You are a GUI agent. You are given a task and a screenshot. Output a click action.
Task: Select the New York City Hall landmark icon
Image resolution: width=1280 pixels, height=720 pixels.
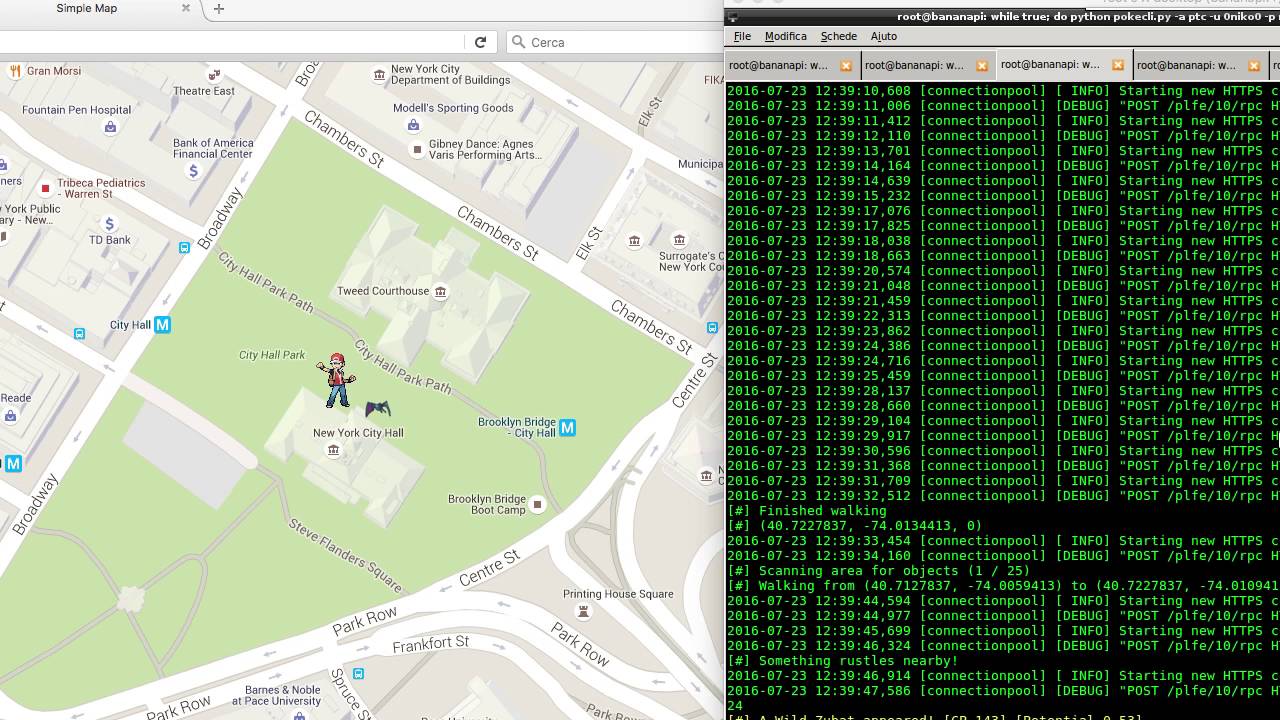pos(333,450)
